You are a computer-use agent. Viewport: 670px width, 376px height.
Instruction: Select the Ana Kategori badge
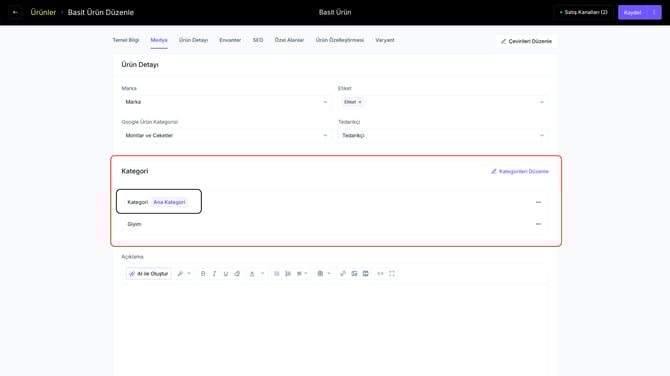point(169,202)
